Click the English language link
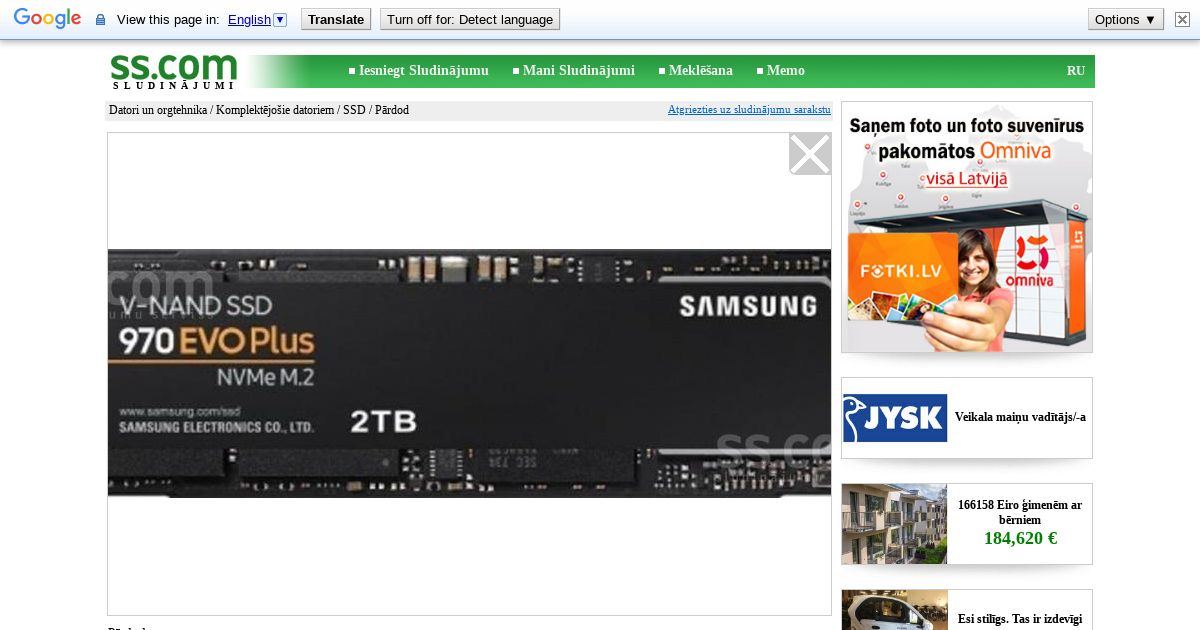1200x630 pixels. tap(249, 19)
